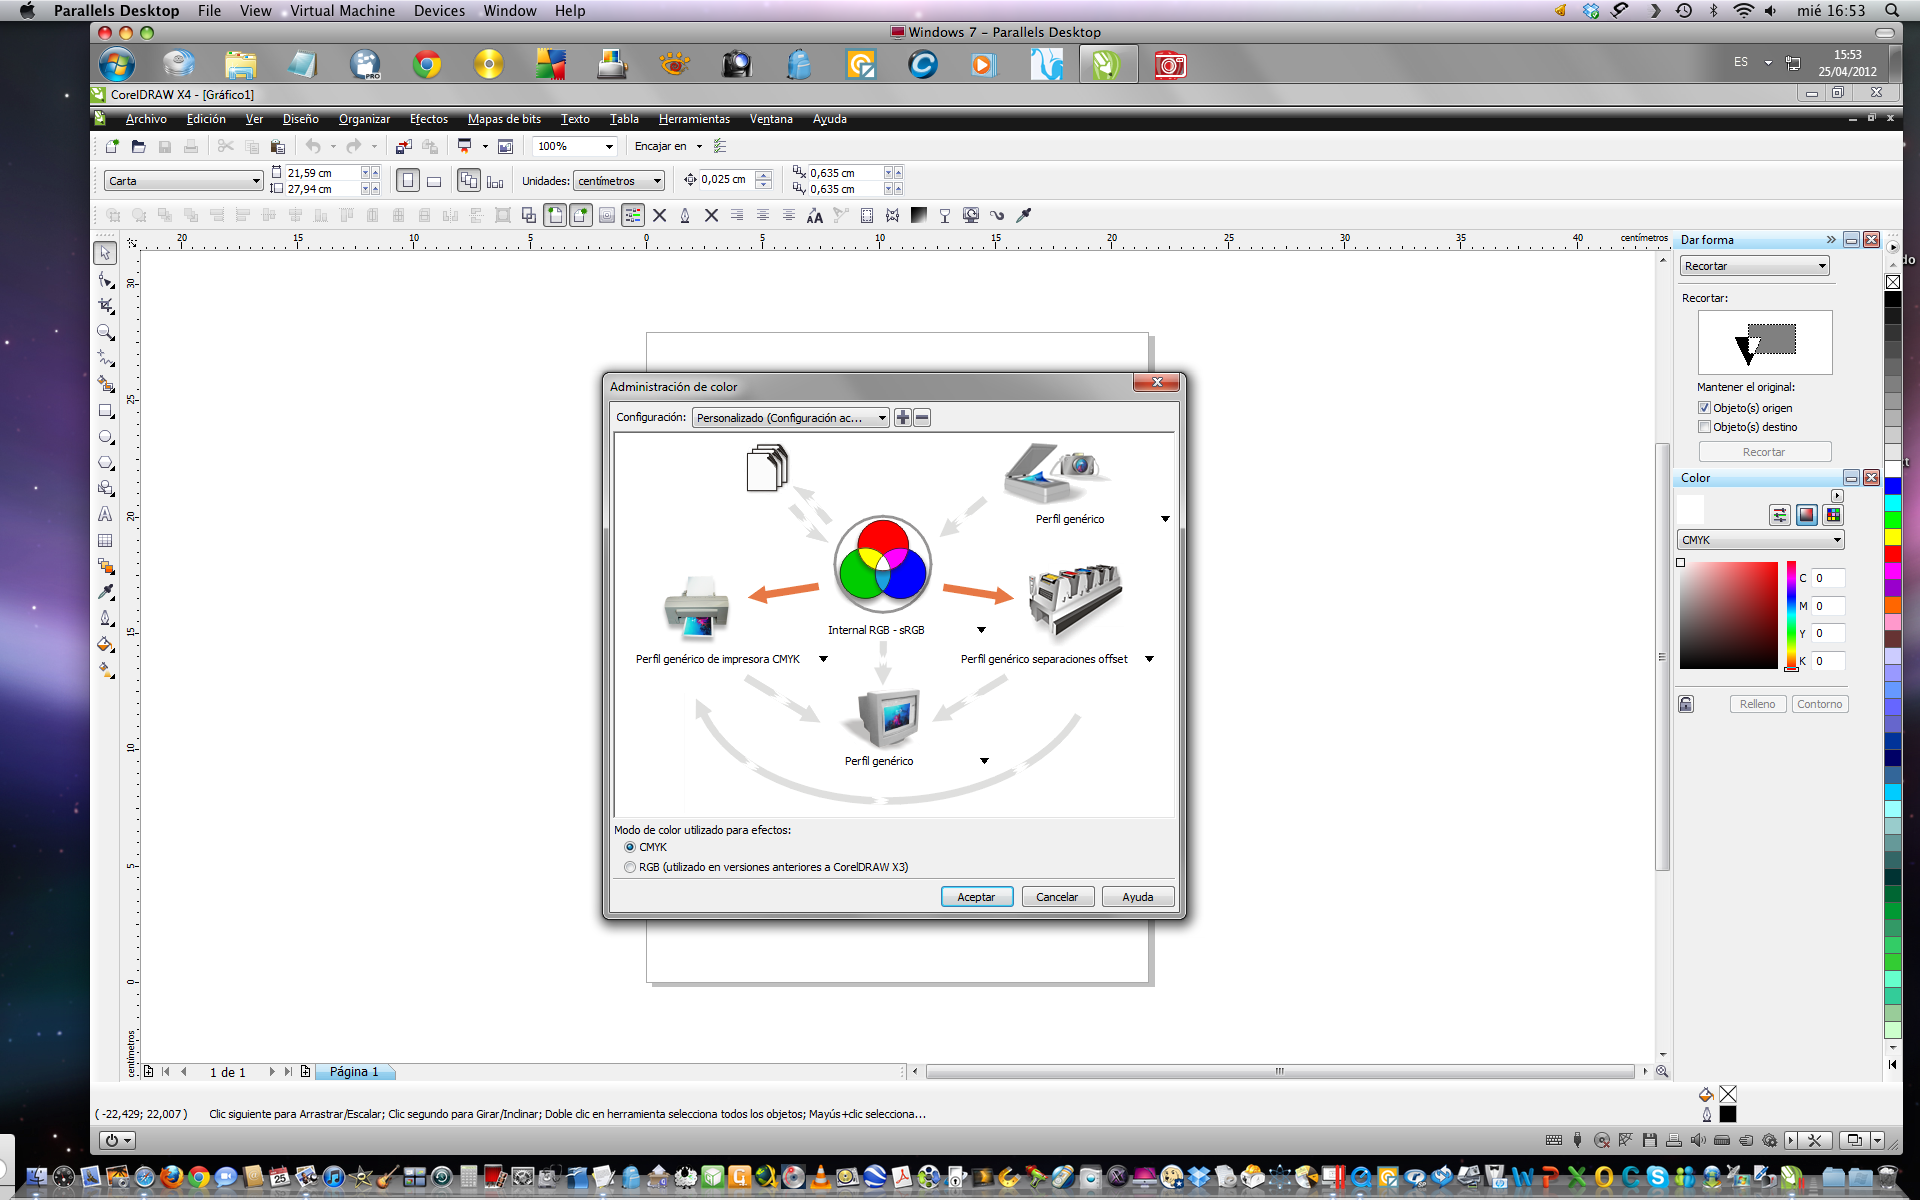This screenshot has height=1200, width=1920.
Task: Open the Recortar shaping dropdown
Action: (1755, 266)
